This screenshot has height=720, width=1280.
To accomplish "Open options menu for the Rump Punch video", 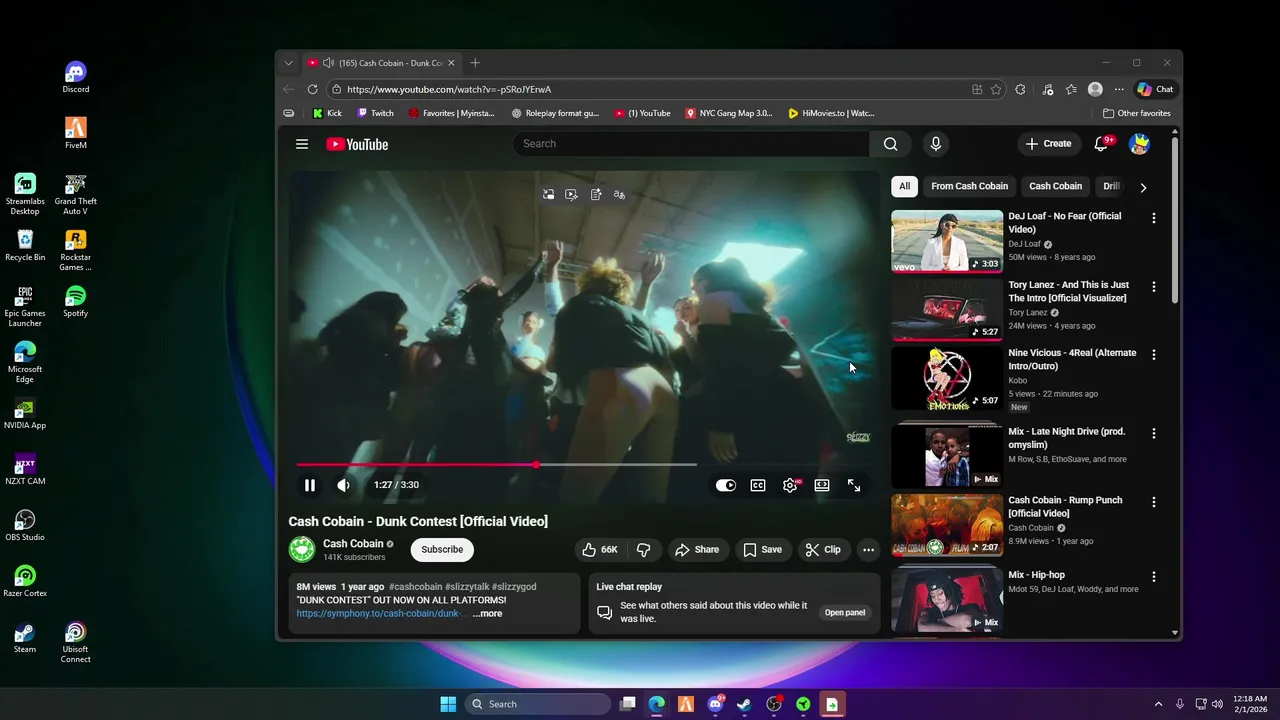I will [1154, 502].
